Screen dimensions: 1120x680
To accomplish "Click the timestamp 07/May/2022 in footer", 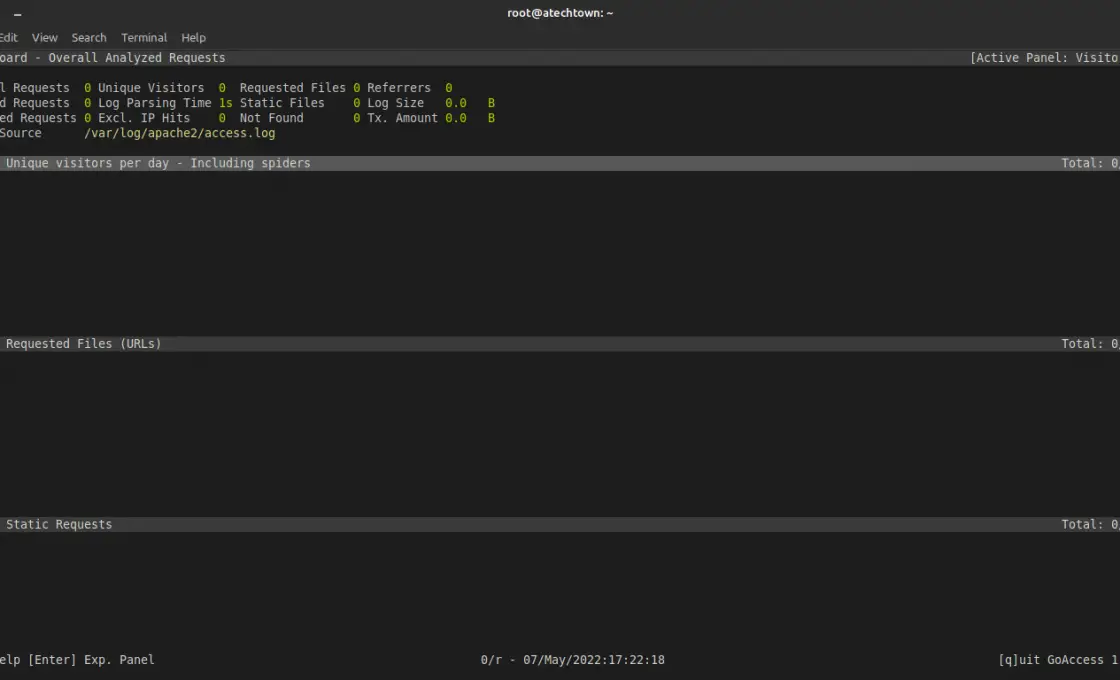I will coord(593,660).
